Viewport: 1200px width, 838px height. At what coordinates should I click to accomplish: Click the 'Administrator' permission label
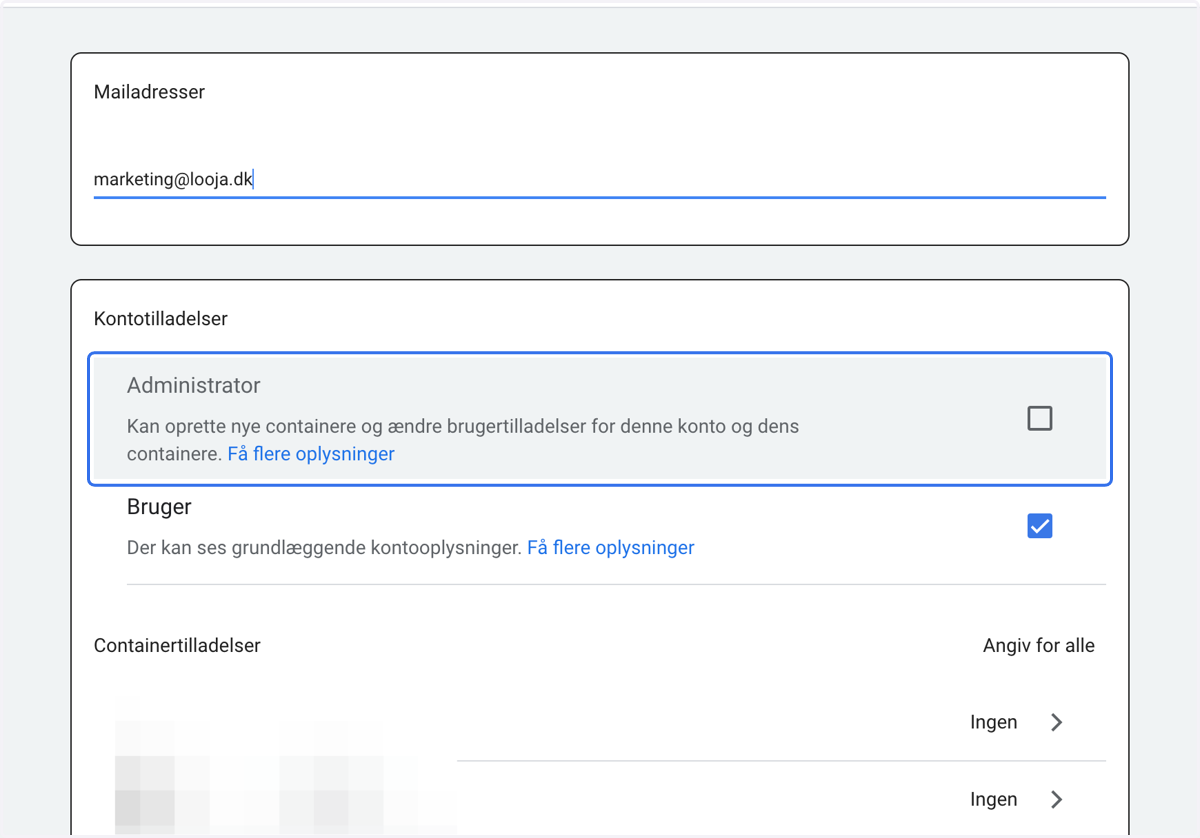(194, 386)
